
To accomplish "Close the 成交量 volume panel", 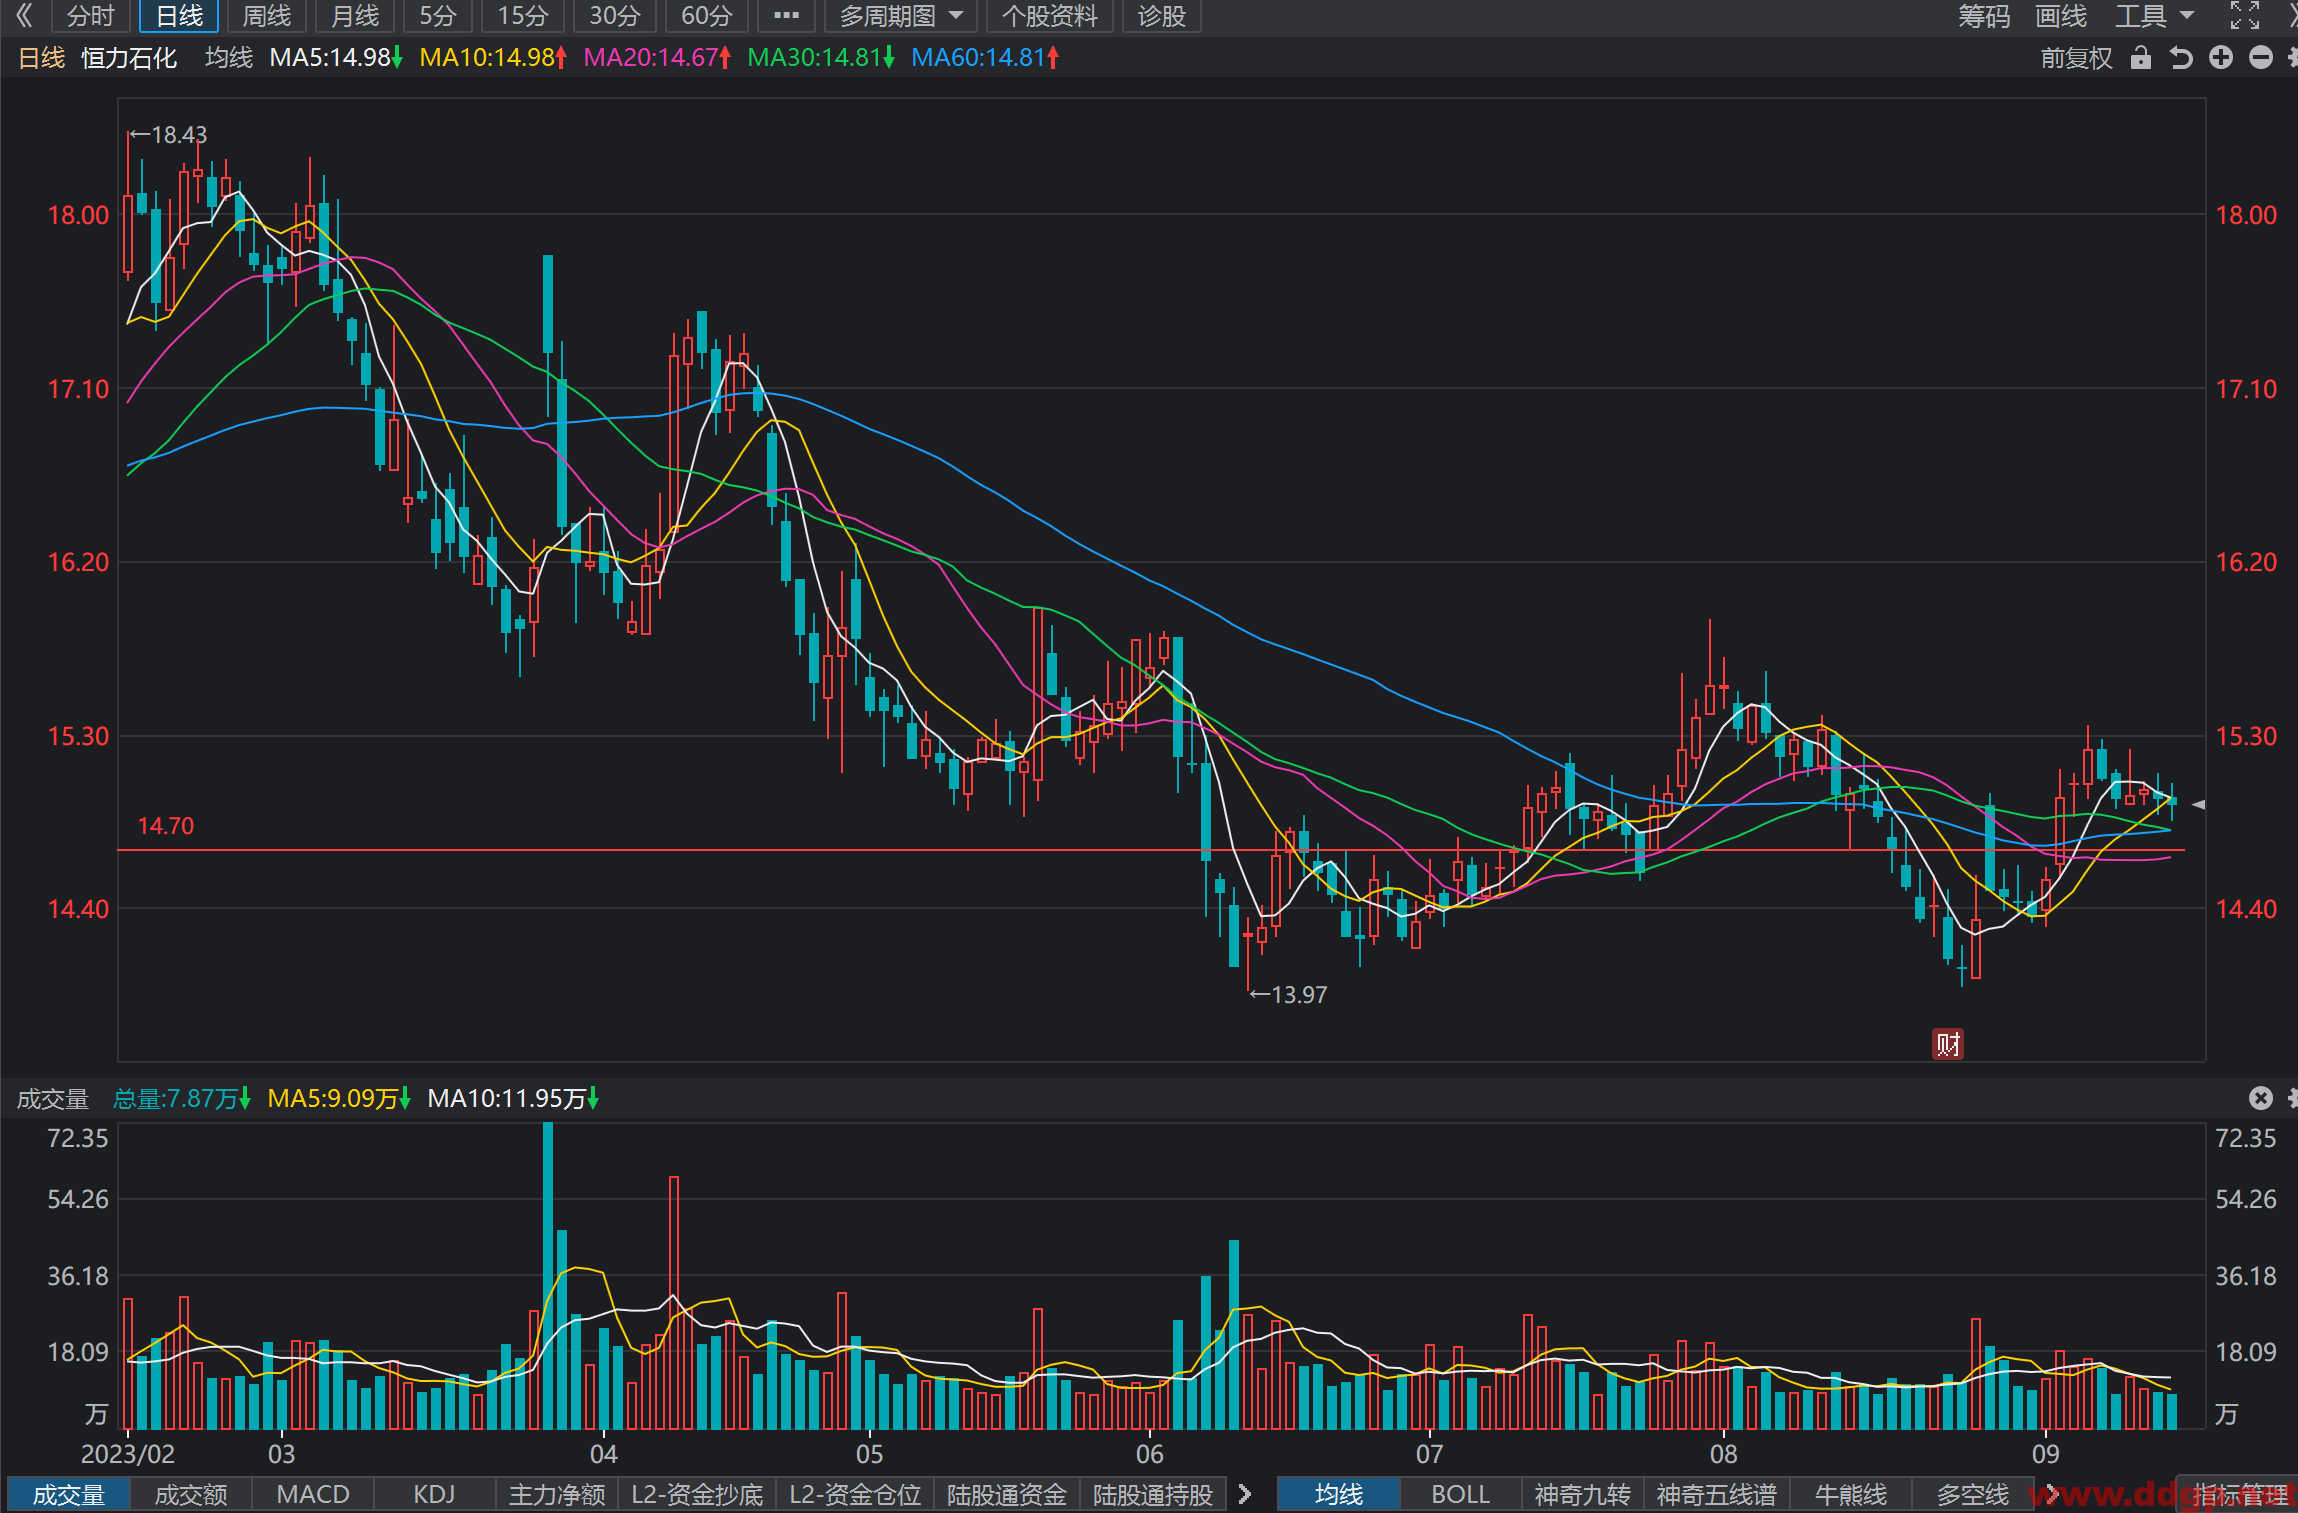I will coord(2261,1098).
